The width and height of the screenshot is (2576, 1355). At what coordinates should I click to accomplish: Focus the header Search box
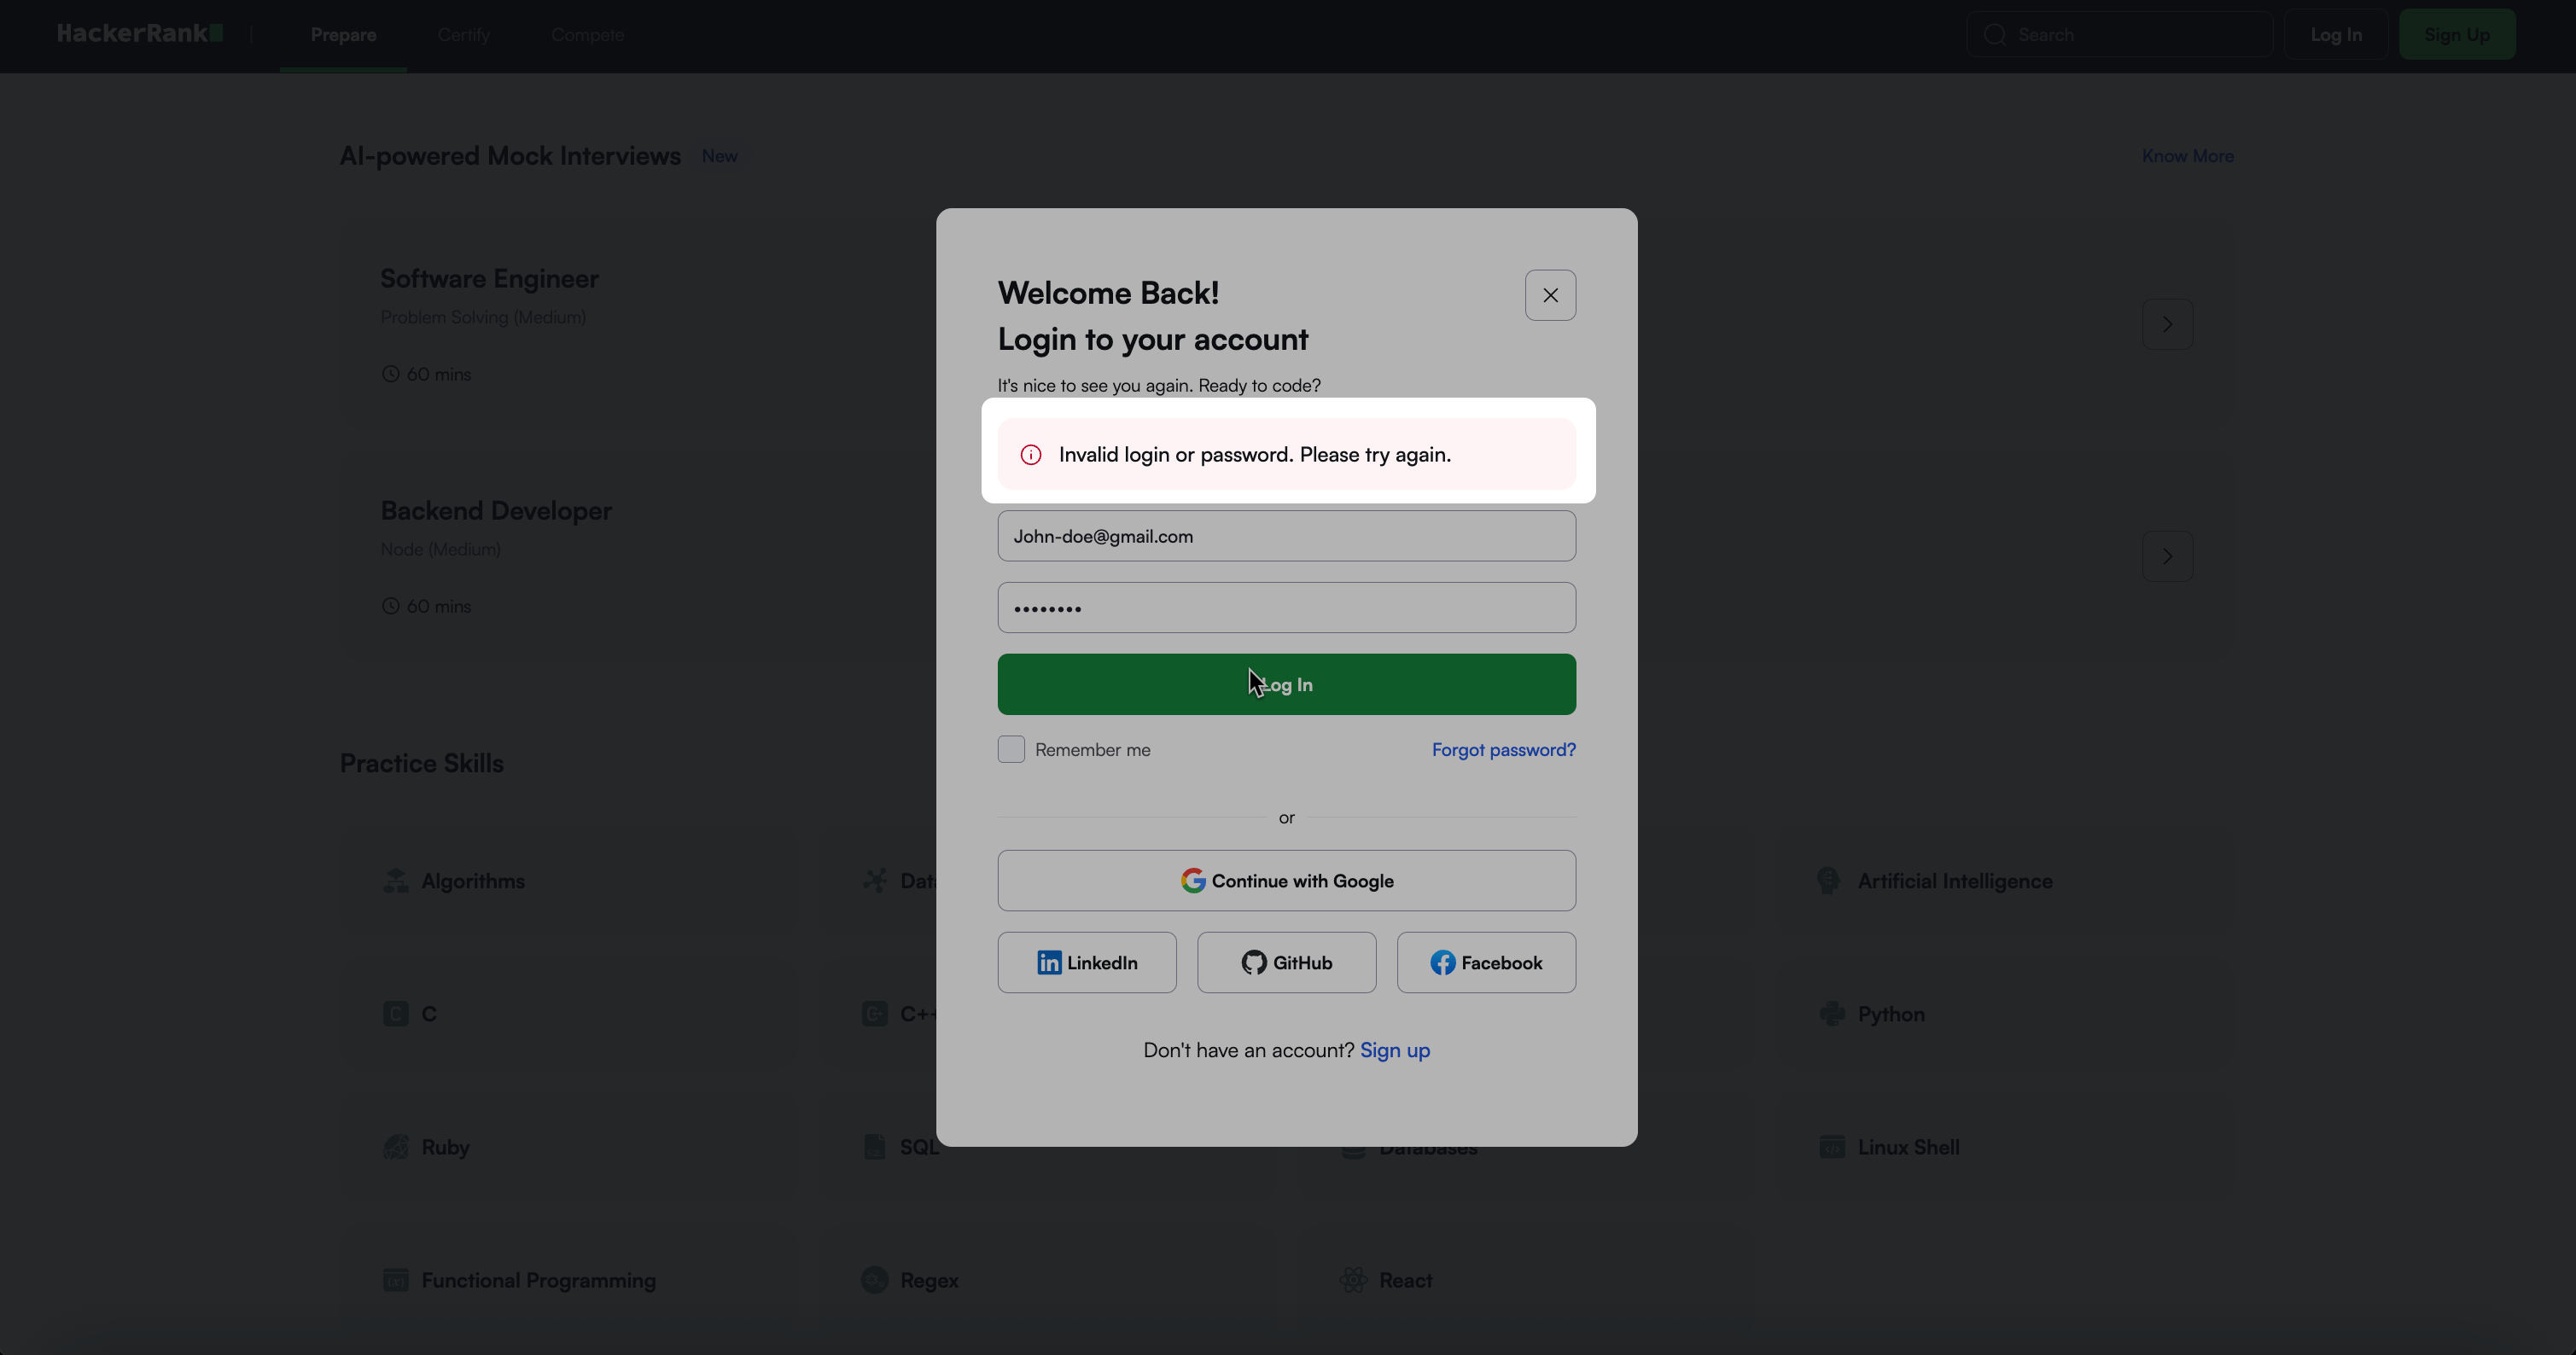[2120, 35]
